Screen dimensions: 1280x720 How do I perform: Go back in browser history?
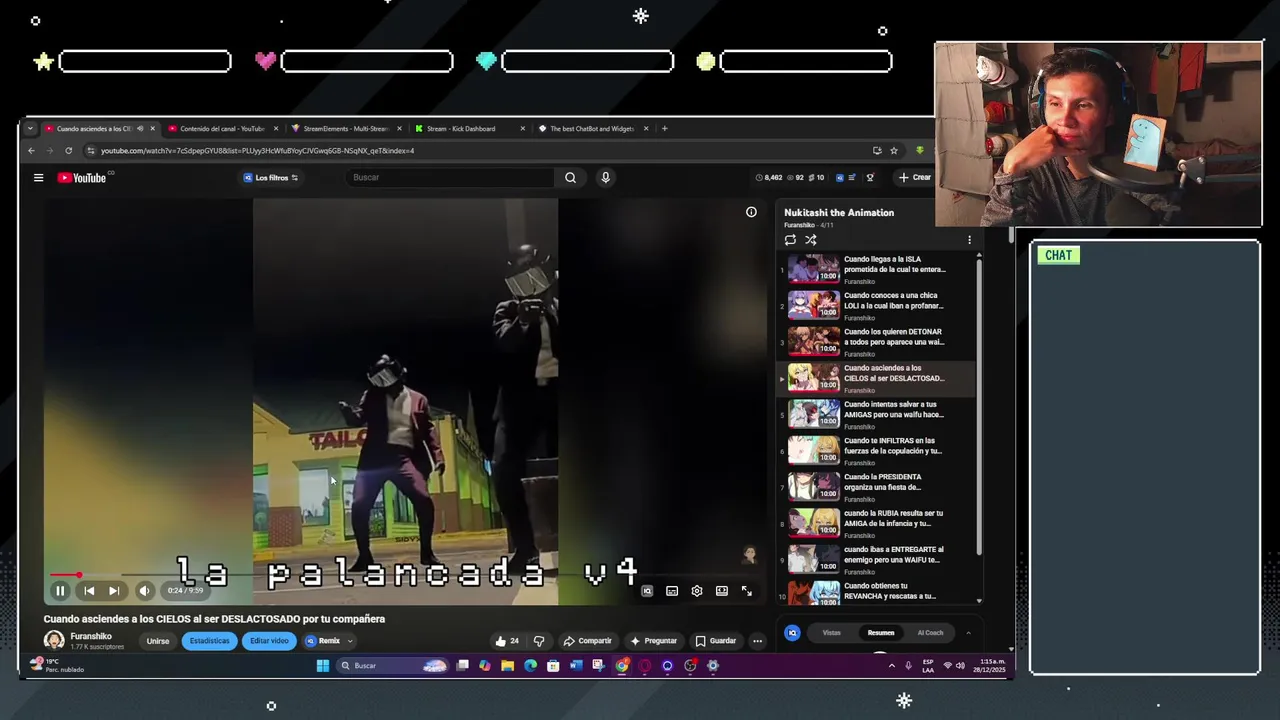point(31,151)
